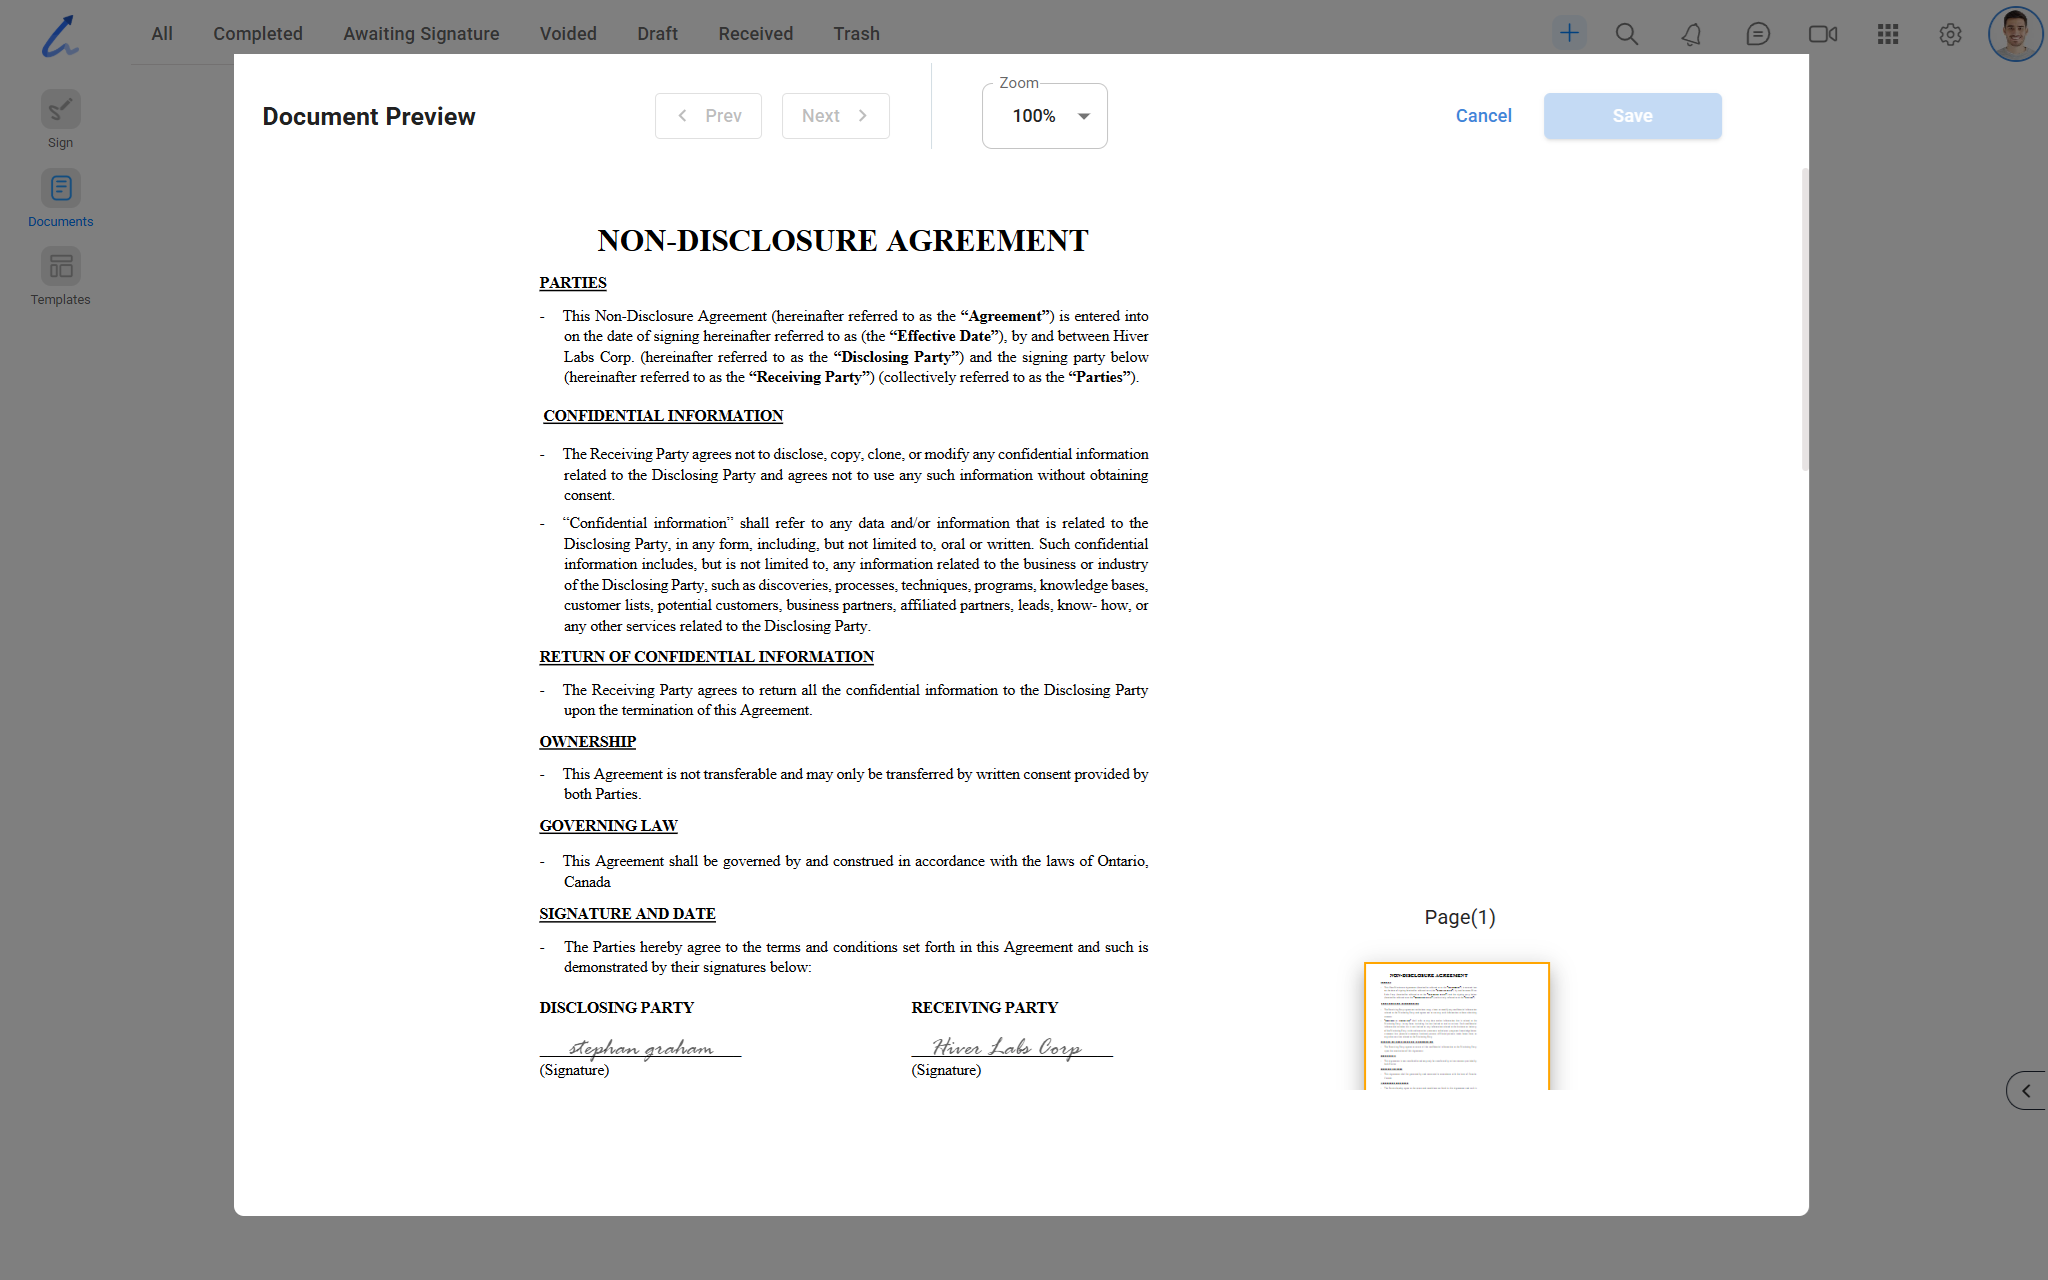Open the Sign sidebar icon
The image size is (2048, 1280).
[60, 110]
